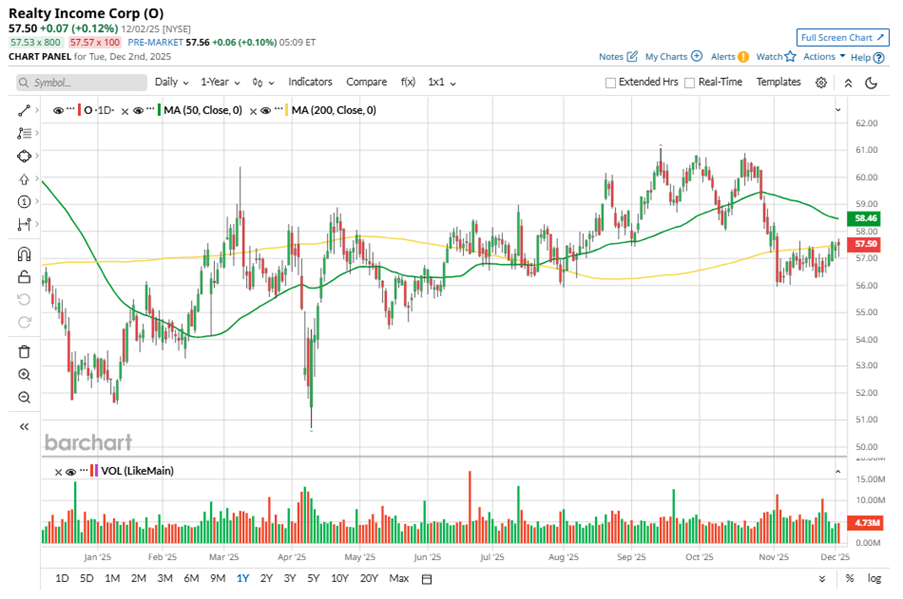The width and height of the screenshot is (903, 599).
Task: Click the lock drawings icon
Action: click(x=24, y=277)
